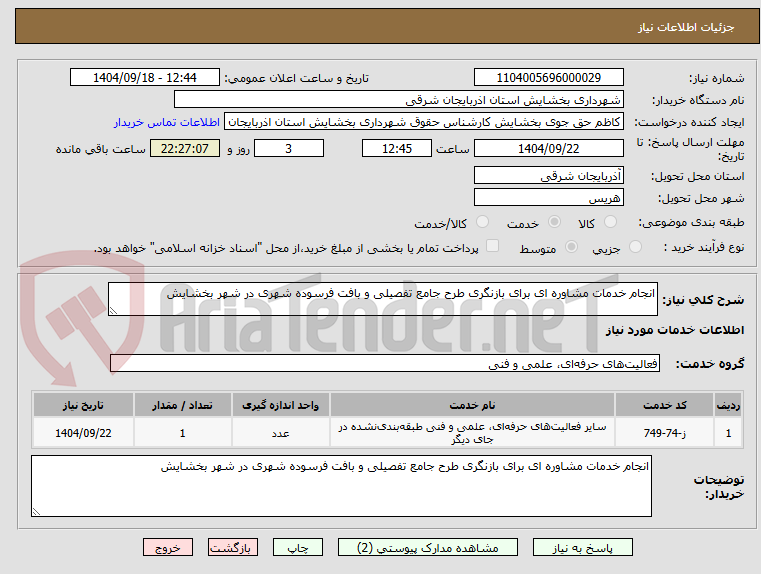Click the واحد اندازه گیری column header

281,405
